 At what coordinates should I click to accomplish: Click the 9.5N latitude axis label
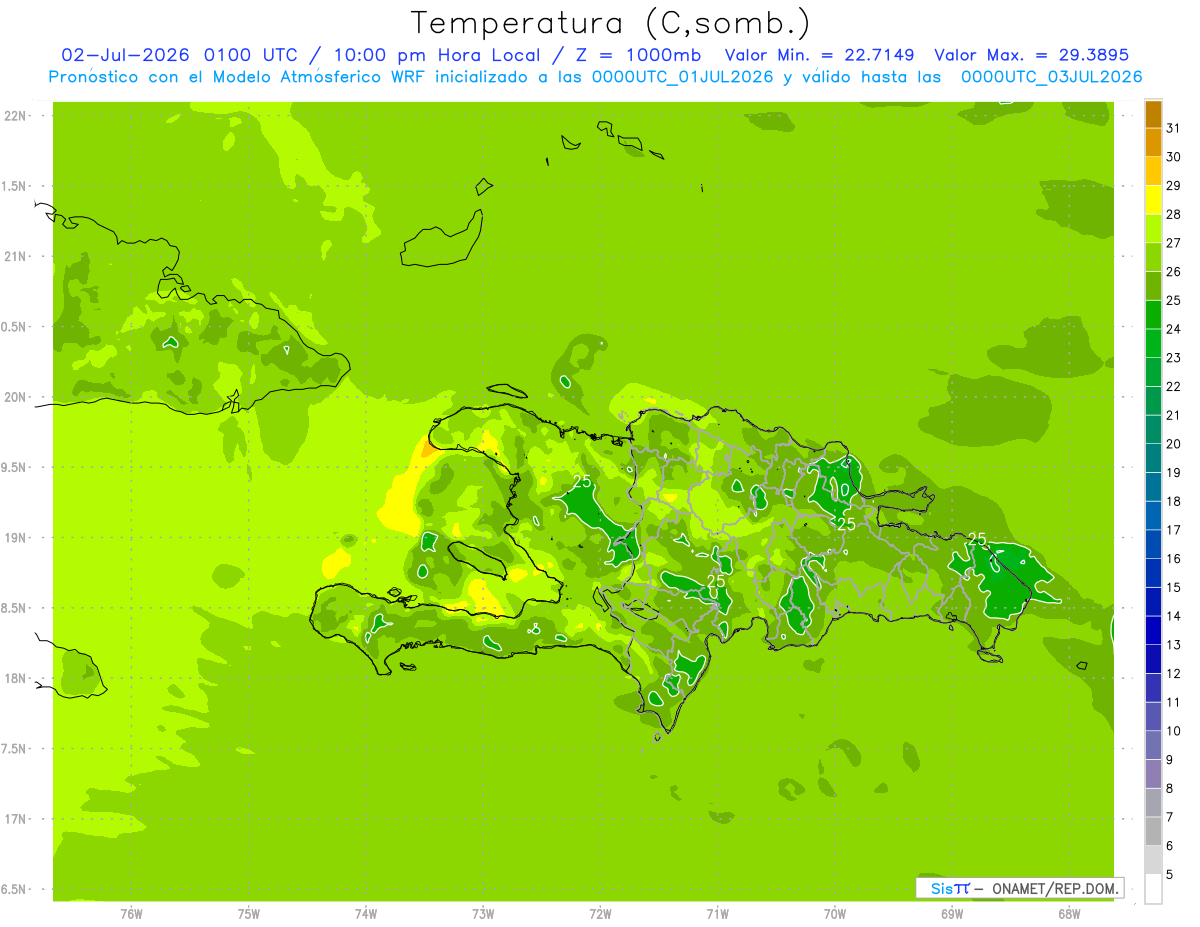(15, 467)
